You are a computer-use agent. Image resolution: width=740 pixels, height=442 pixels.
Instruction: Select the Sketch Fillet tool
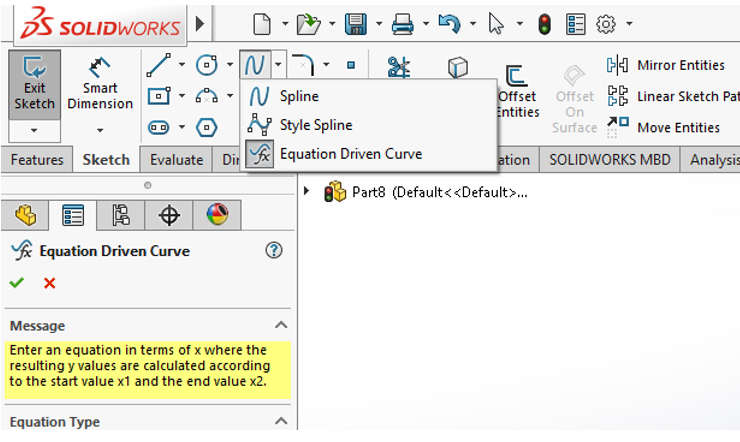click(x=303, y=65)
